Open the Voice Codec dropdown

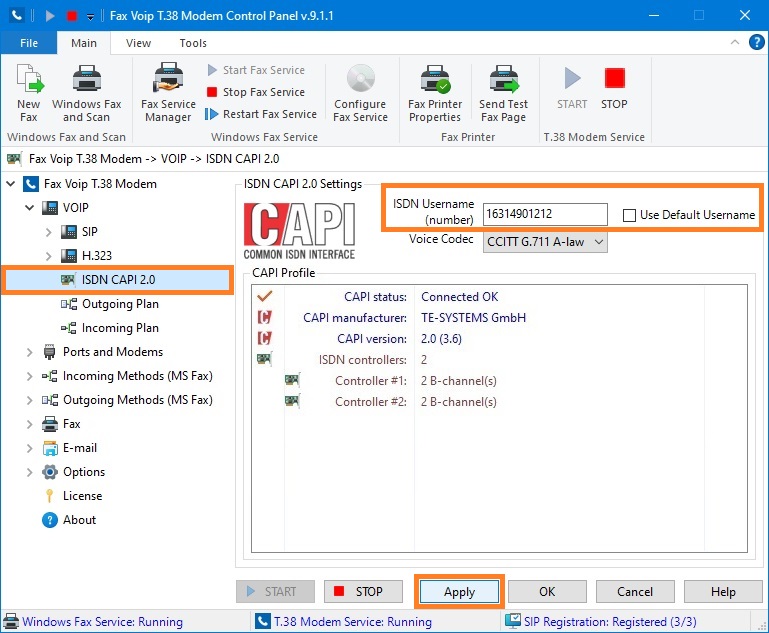pos(545,242)
